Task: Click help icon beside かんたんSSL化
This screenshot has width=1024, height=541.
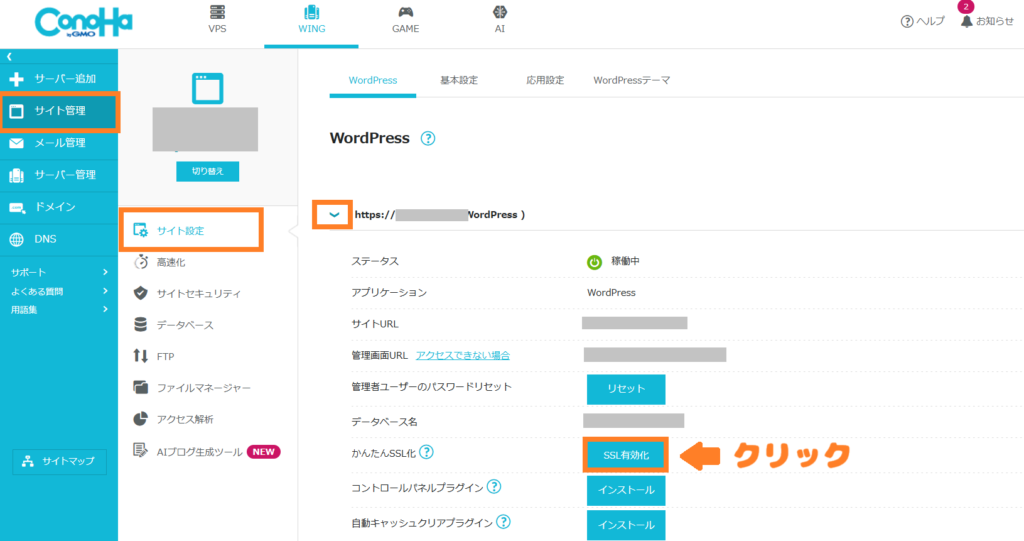Action: [426, 451]
